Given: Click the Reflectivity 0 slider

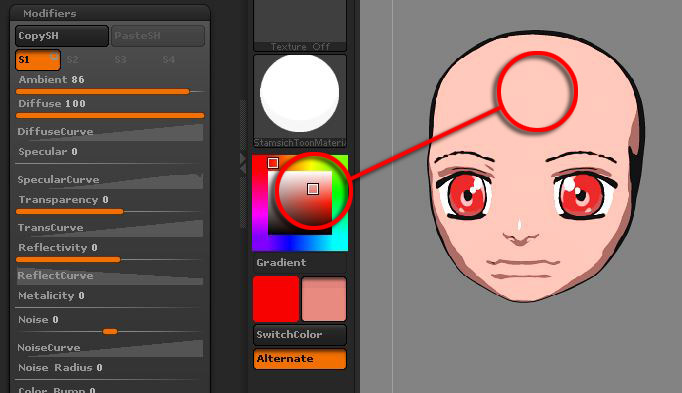Looking at the screenshot, I should (110, 252).
